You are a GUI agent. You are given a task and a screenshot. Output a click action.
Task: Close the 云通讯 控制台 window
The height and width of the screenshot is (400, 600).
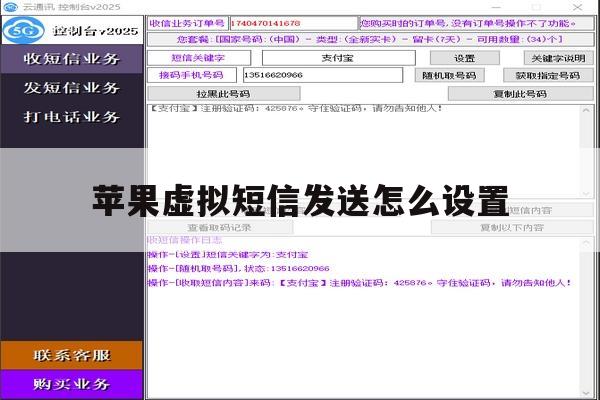pyautogui.click(x=578, y=7)
